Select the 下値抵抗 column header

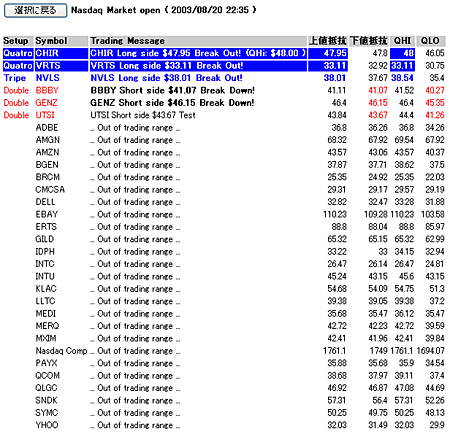(x=369, y=41)
